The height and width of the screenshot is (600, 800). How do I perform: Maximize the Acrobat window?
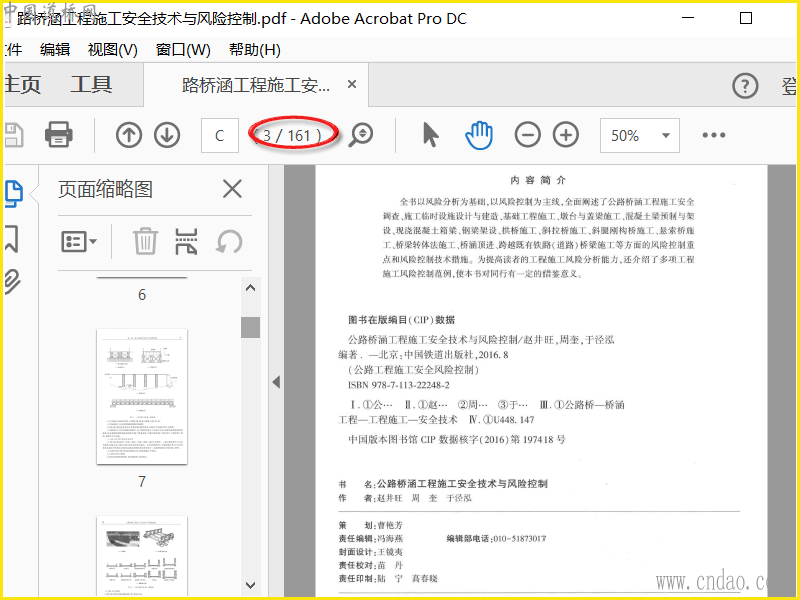tap(746, 18)
